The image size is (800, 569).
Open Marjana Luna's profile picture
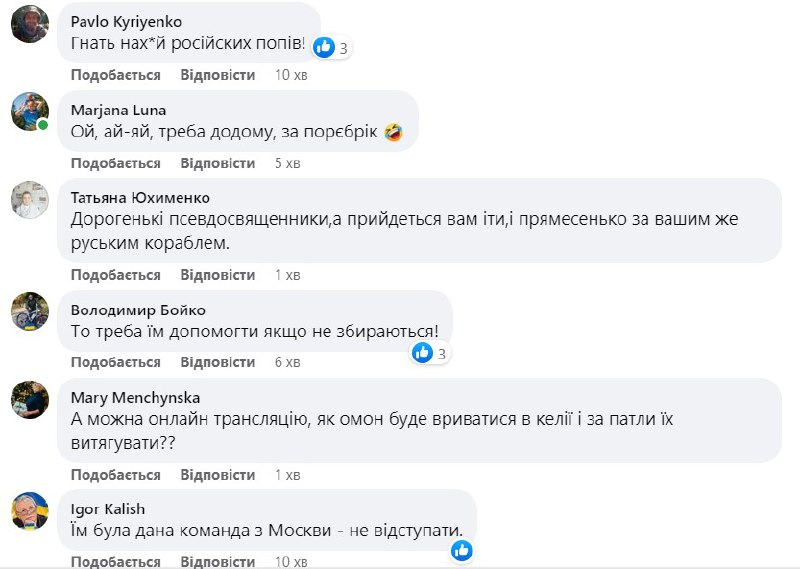[x=30, y=111]
